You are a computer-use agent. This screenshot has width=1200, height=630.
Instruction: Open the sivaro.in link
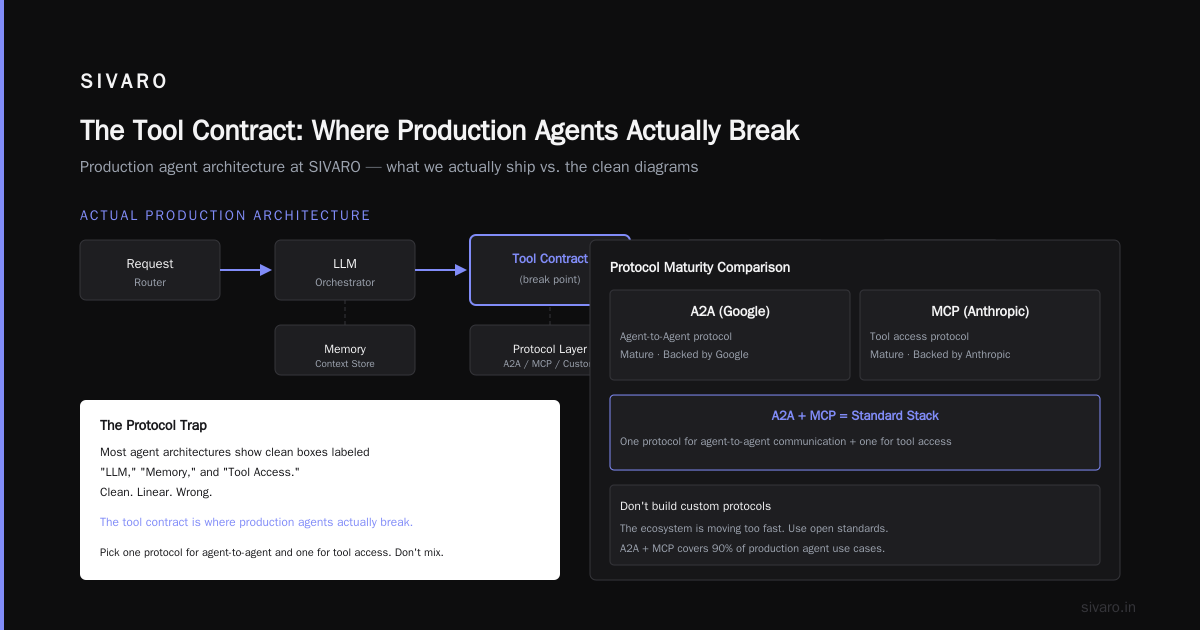click(1108, 607)
